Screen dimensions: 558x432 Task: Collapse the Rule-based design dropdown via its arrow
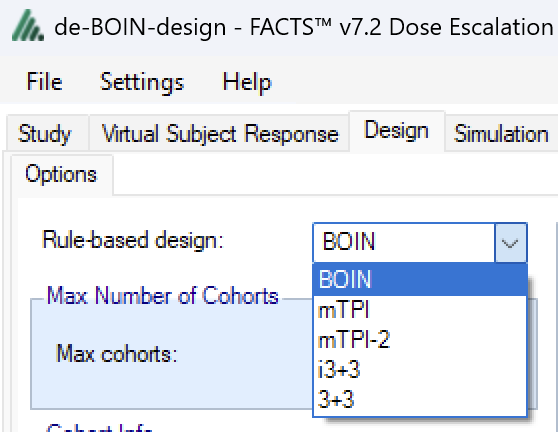[x=510, y=243]
